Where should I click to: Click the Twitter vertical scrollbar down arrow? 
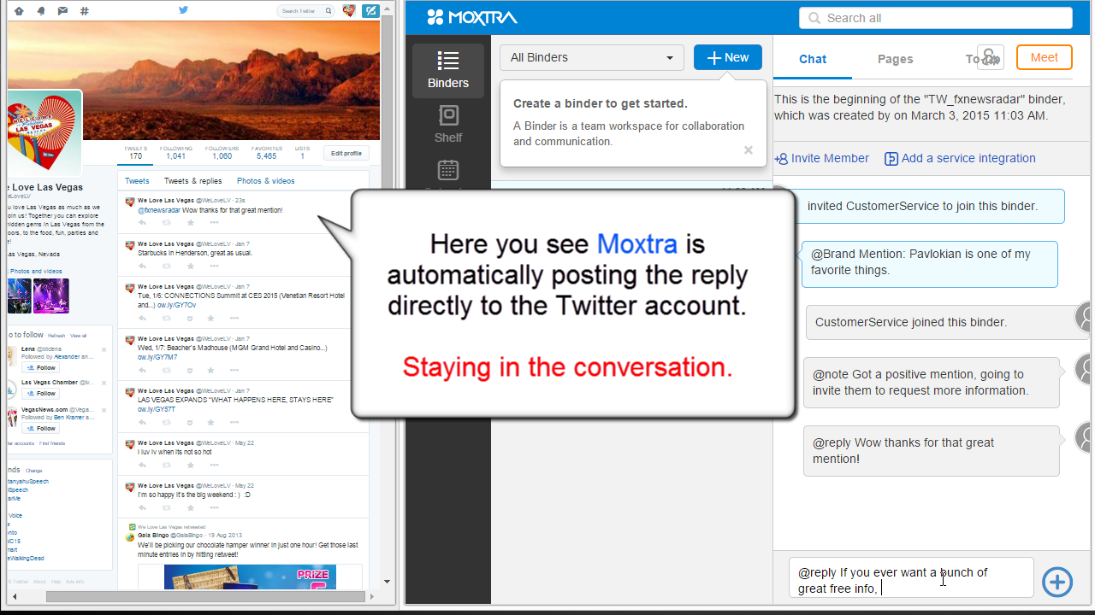click(387, 581)
